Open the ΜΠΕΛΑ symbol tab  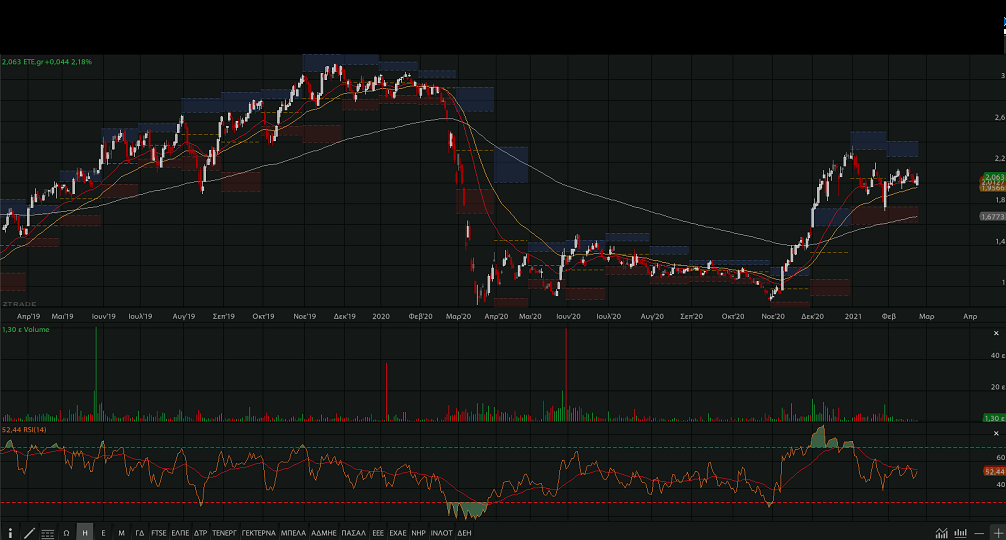pyautogui.click(x=293, y=533)
